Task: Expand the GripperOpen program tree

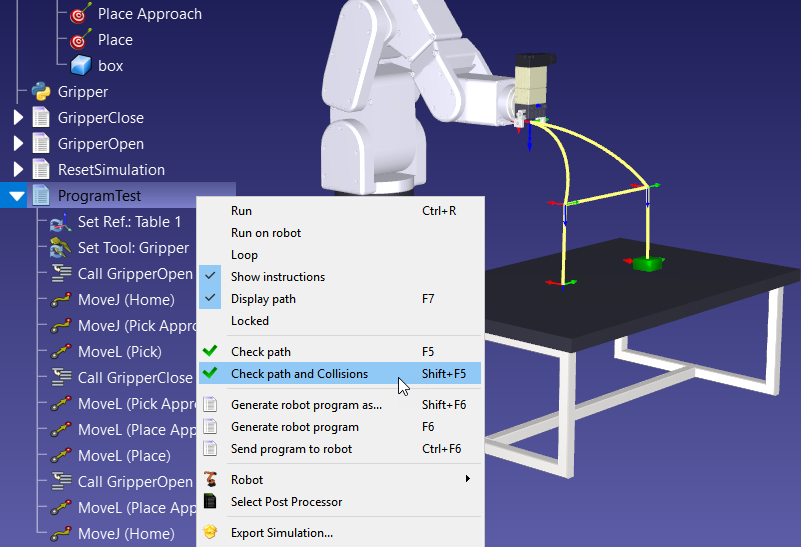Action: click(x=18, y=144)
